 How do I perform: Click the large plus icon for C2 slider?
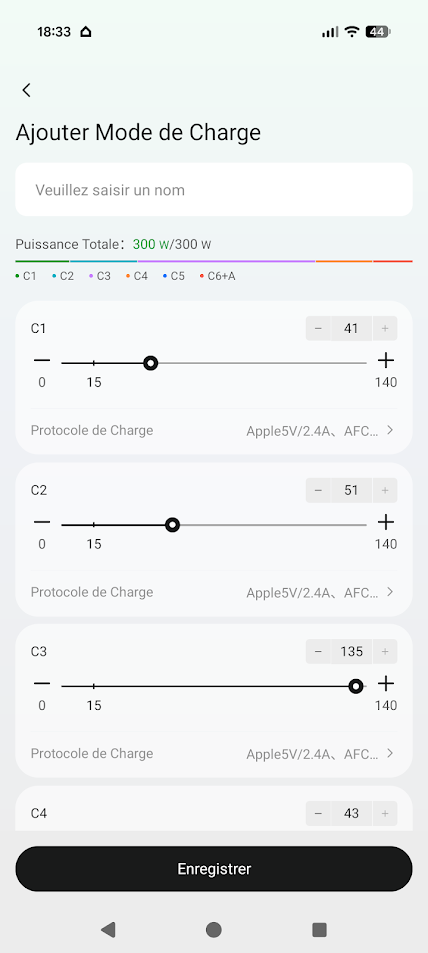(x=386, y=522)
